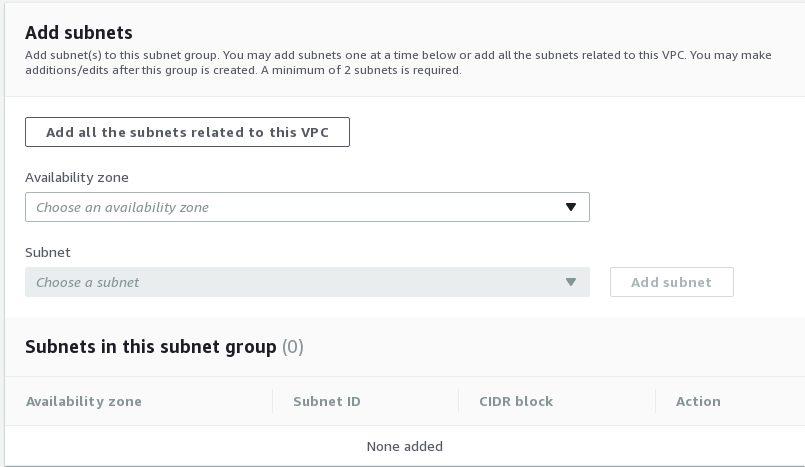Screen dimensions: 805x467
Task: Click the CIDR block column header
Action: (515, 401)
